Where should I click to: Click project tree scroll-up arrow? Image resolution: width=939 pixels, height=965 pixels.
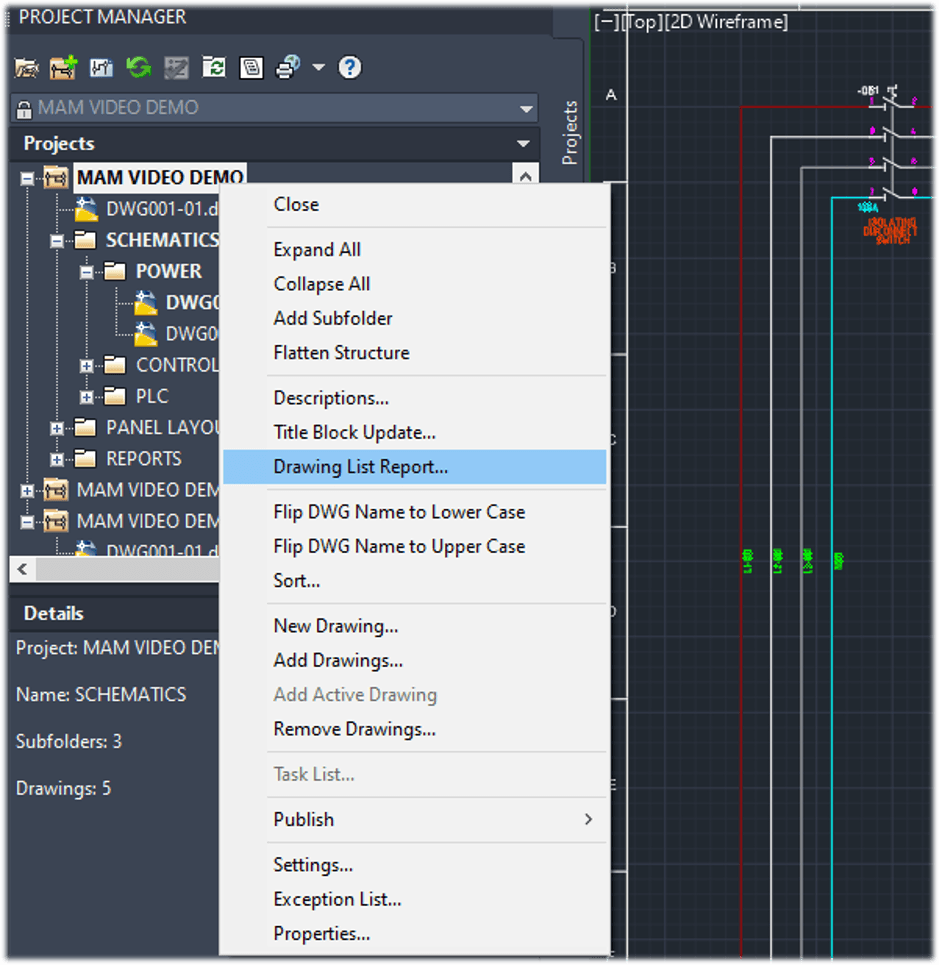click(x=525, y=176)
